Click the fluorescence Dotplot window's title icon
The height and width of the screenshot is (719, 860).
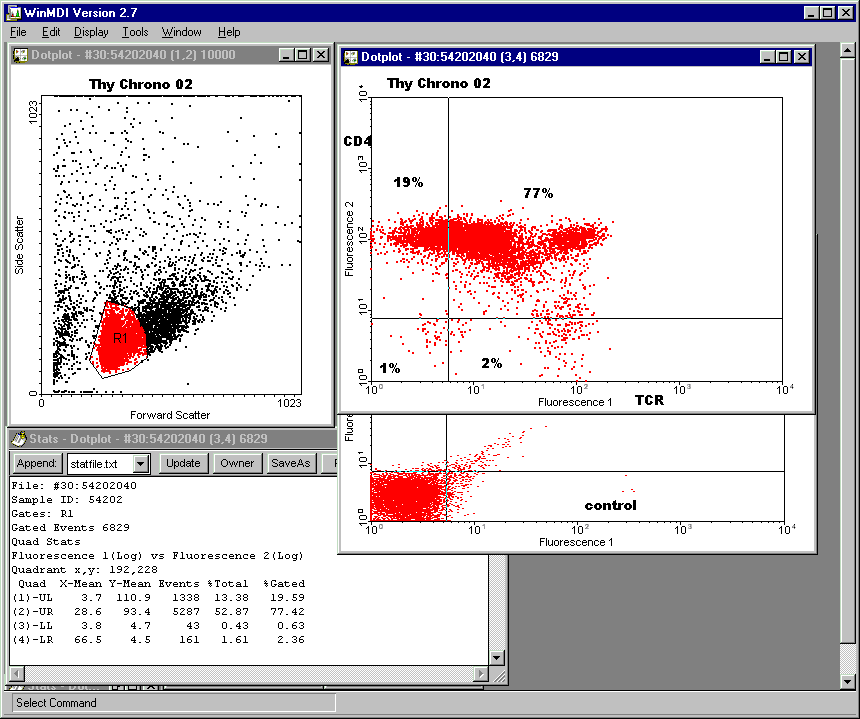(350, 57)
